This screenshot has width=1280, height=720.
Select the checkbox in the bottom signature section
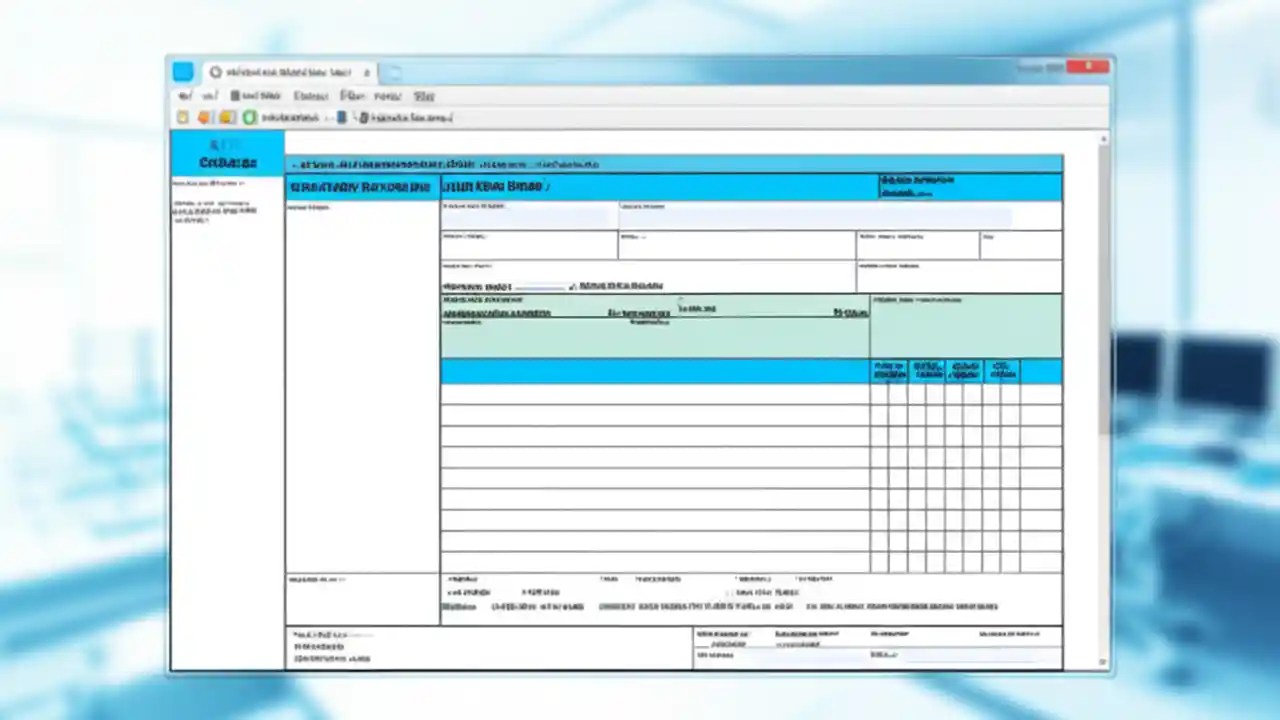coord(702,645)
